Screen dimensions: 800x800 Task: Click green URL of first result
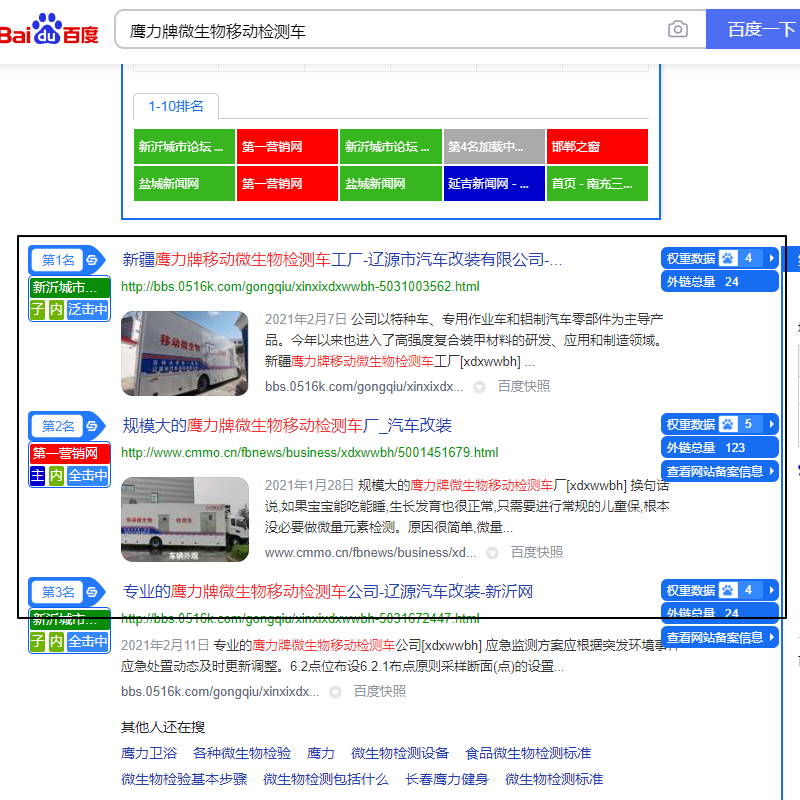point(300,287)
